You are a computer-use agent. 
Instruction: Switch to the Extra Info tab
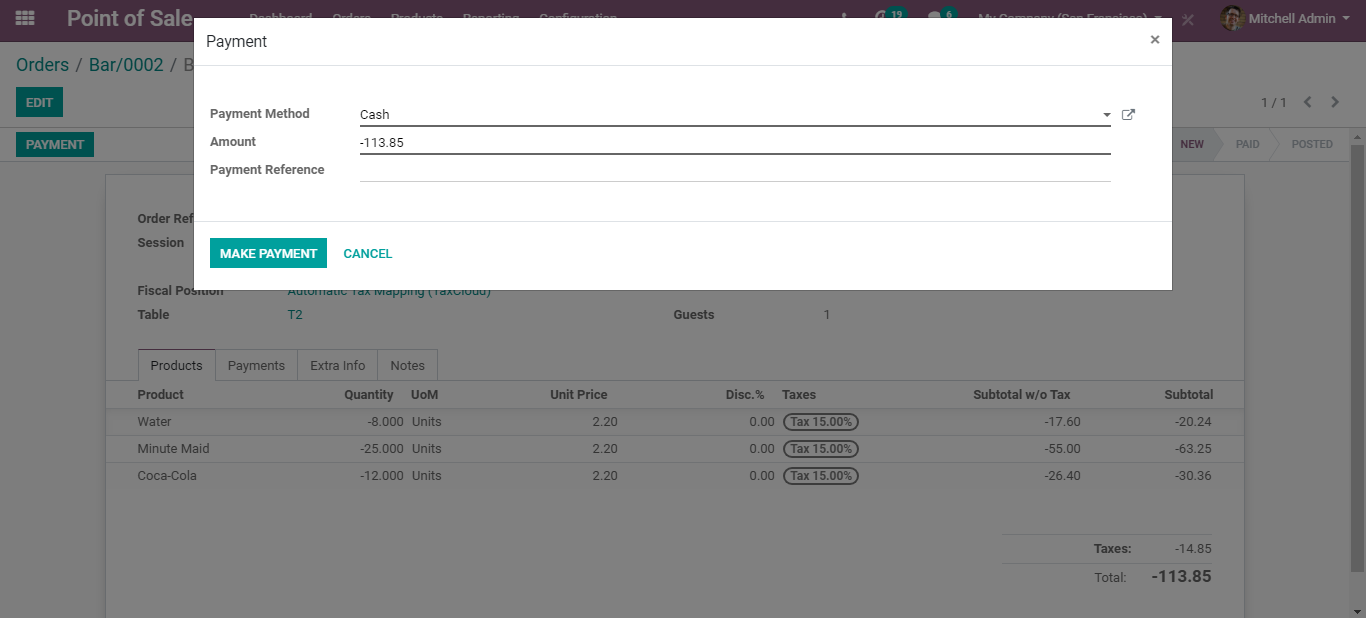(338, 366)
